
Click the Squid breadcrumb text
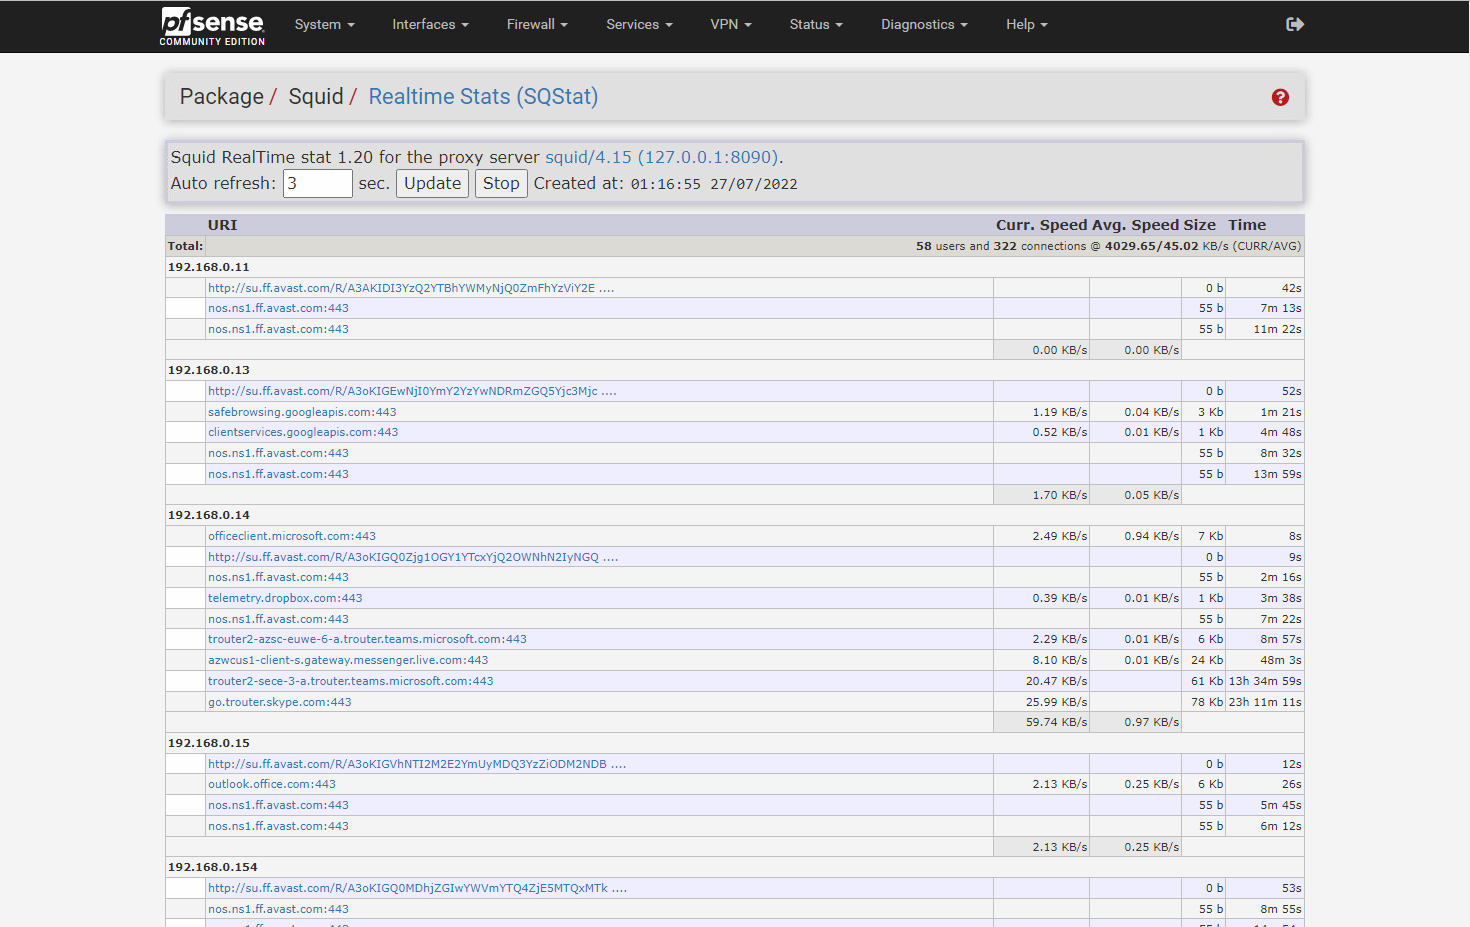(x=316, y=97)
